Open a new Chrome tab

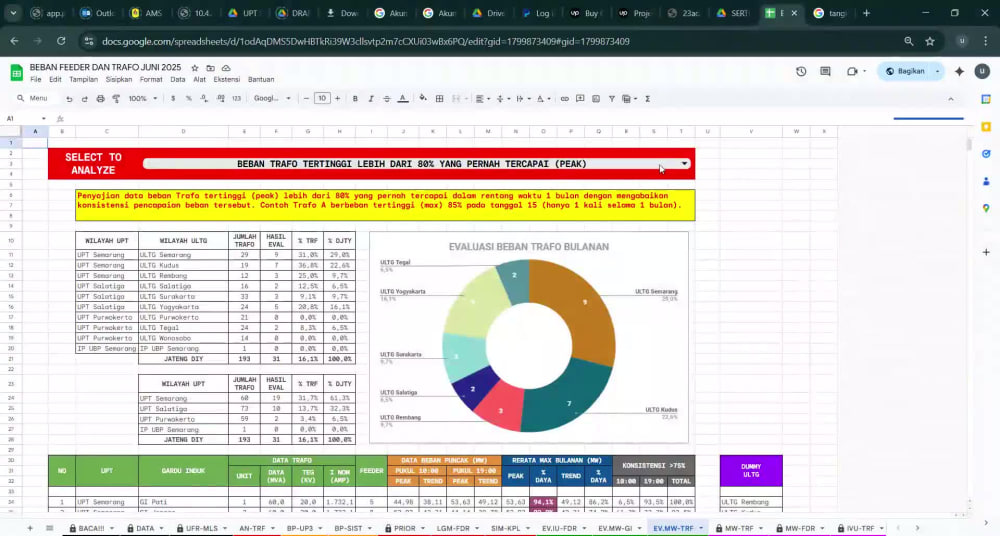point(866,13)
